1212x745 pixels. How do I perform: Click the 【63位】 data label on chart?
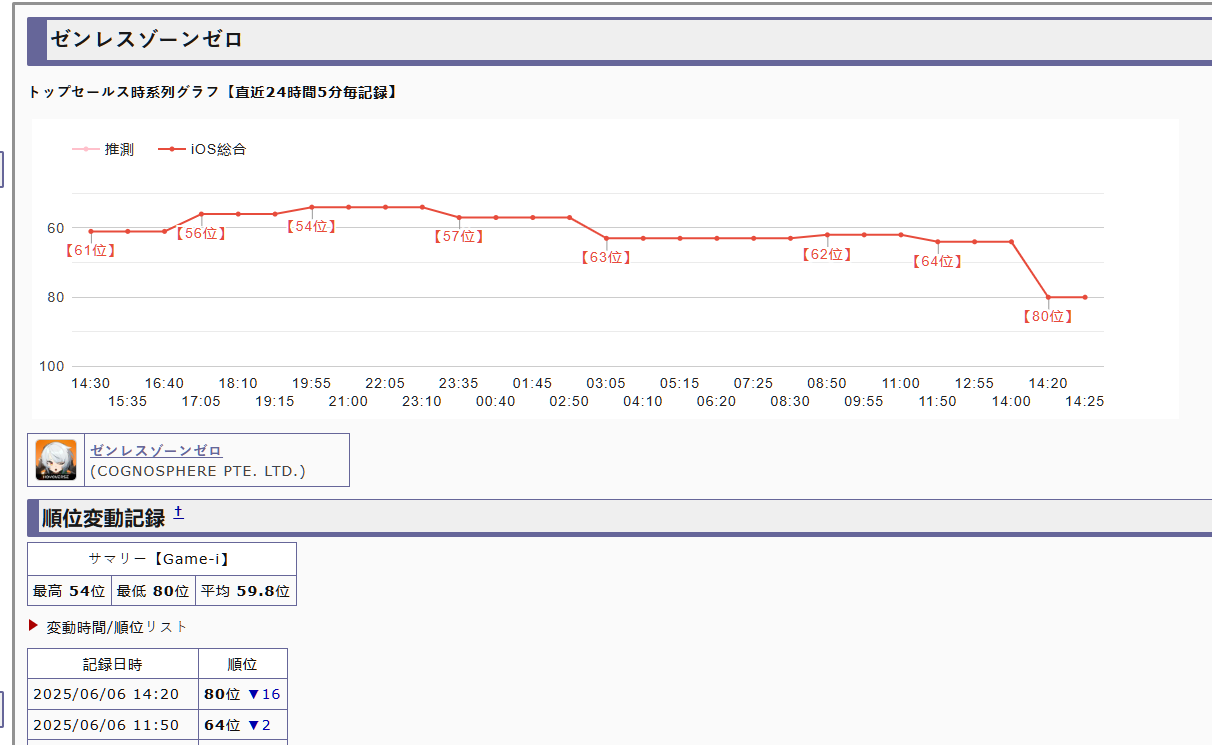[x=605, y=257]
